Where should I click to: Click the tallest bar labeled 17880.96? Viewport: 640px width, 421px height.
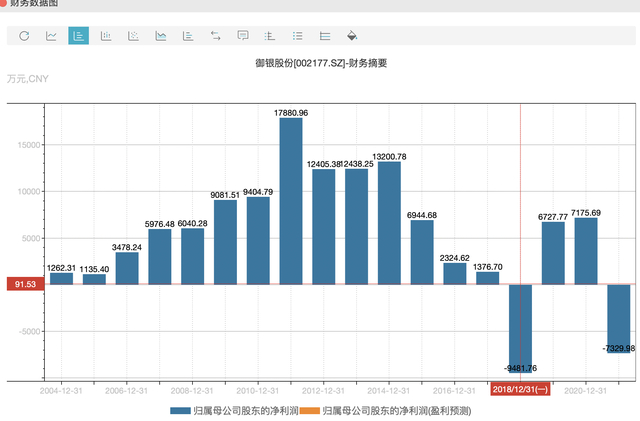[291, 200]
